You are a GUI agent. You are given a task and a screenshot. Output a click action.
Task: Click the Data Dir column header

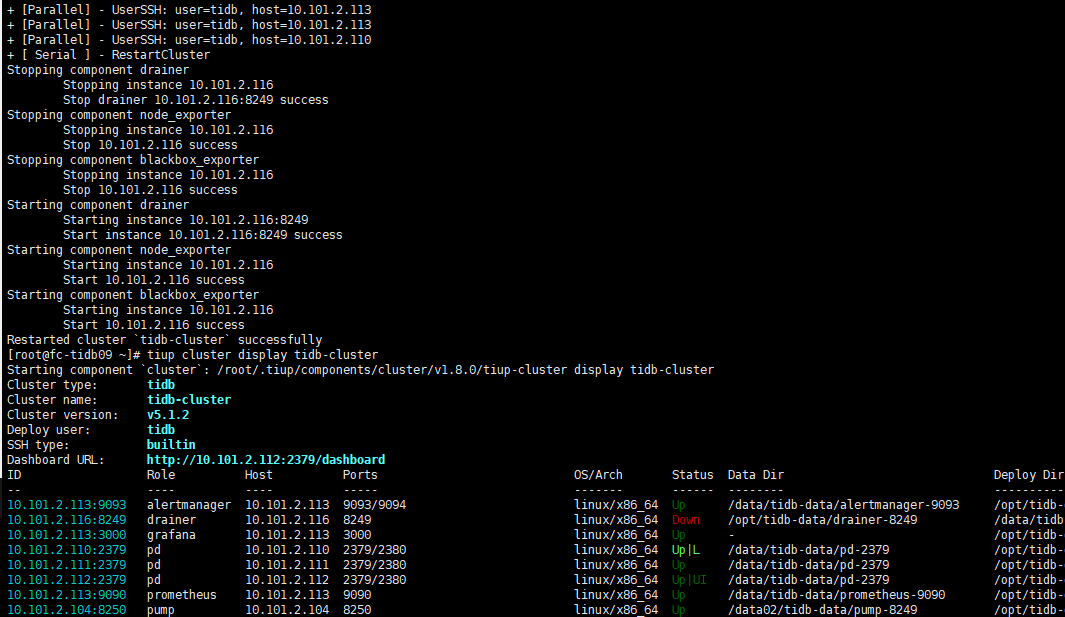pyautogui.click(x=756, y=475)
